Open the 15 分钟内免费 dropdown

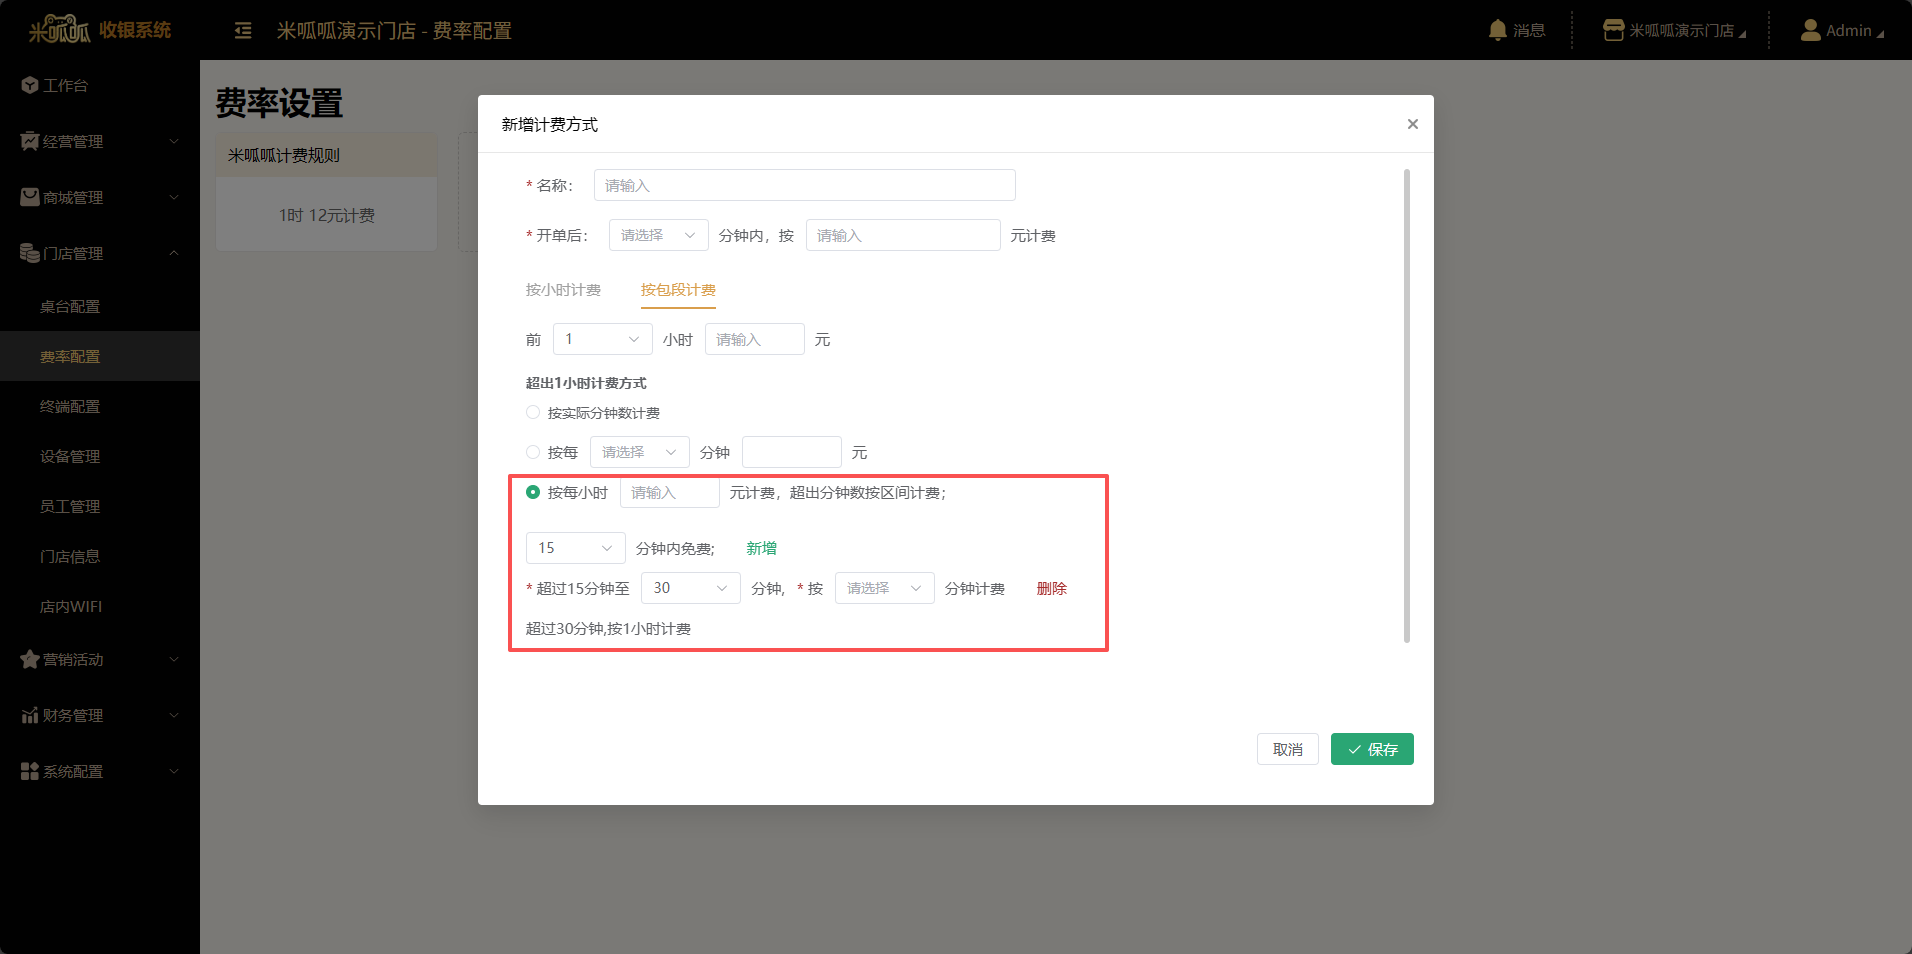(x=575, y=548)
